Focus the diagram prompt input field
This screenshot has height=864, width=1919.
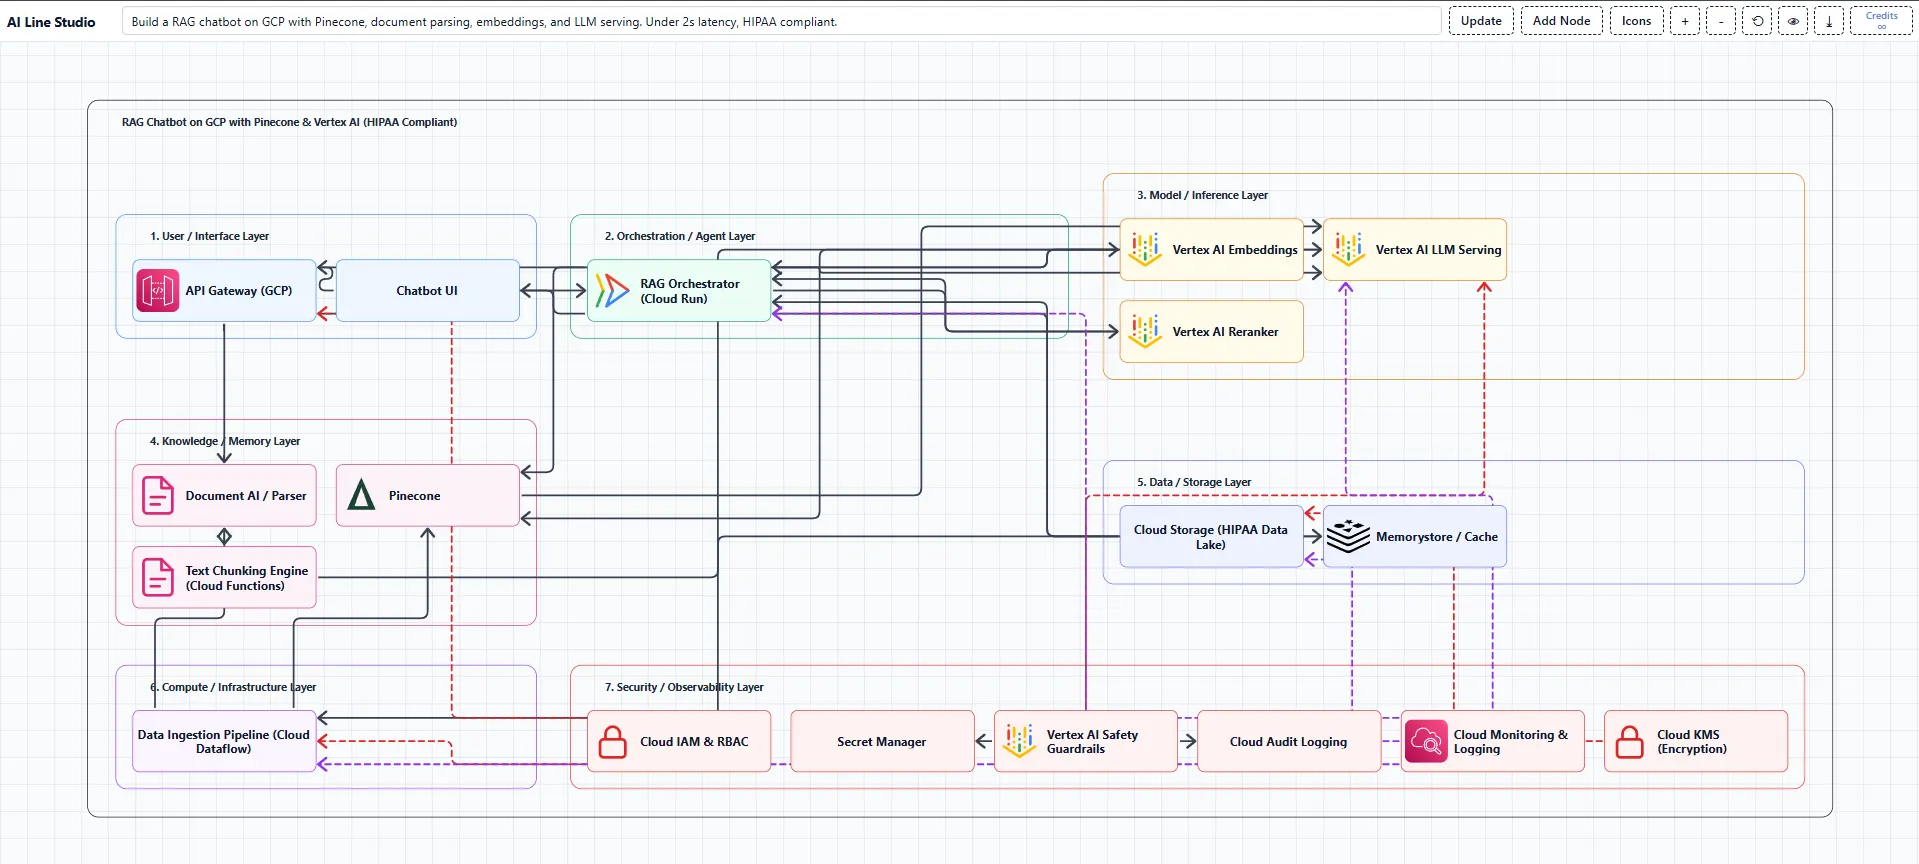pos(781,21)
